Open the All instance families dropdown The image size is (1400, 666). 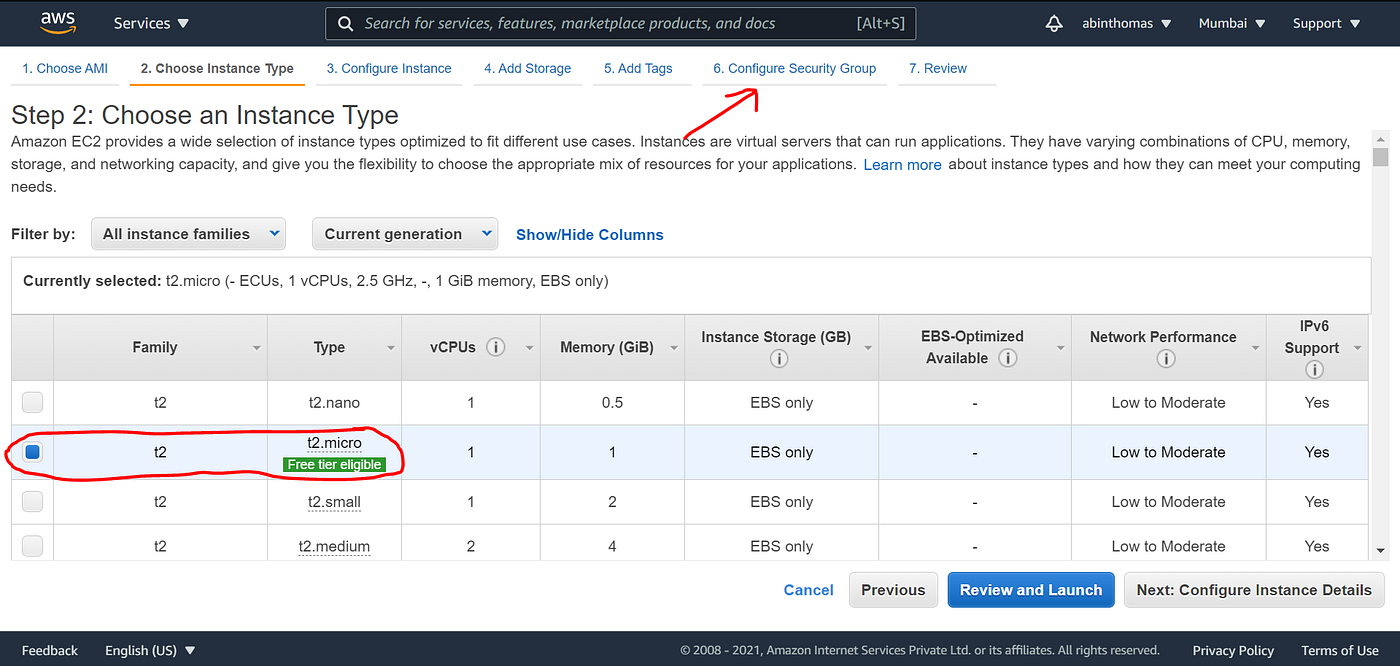[189, 234]
